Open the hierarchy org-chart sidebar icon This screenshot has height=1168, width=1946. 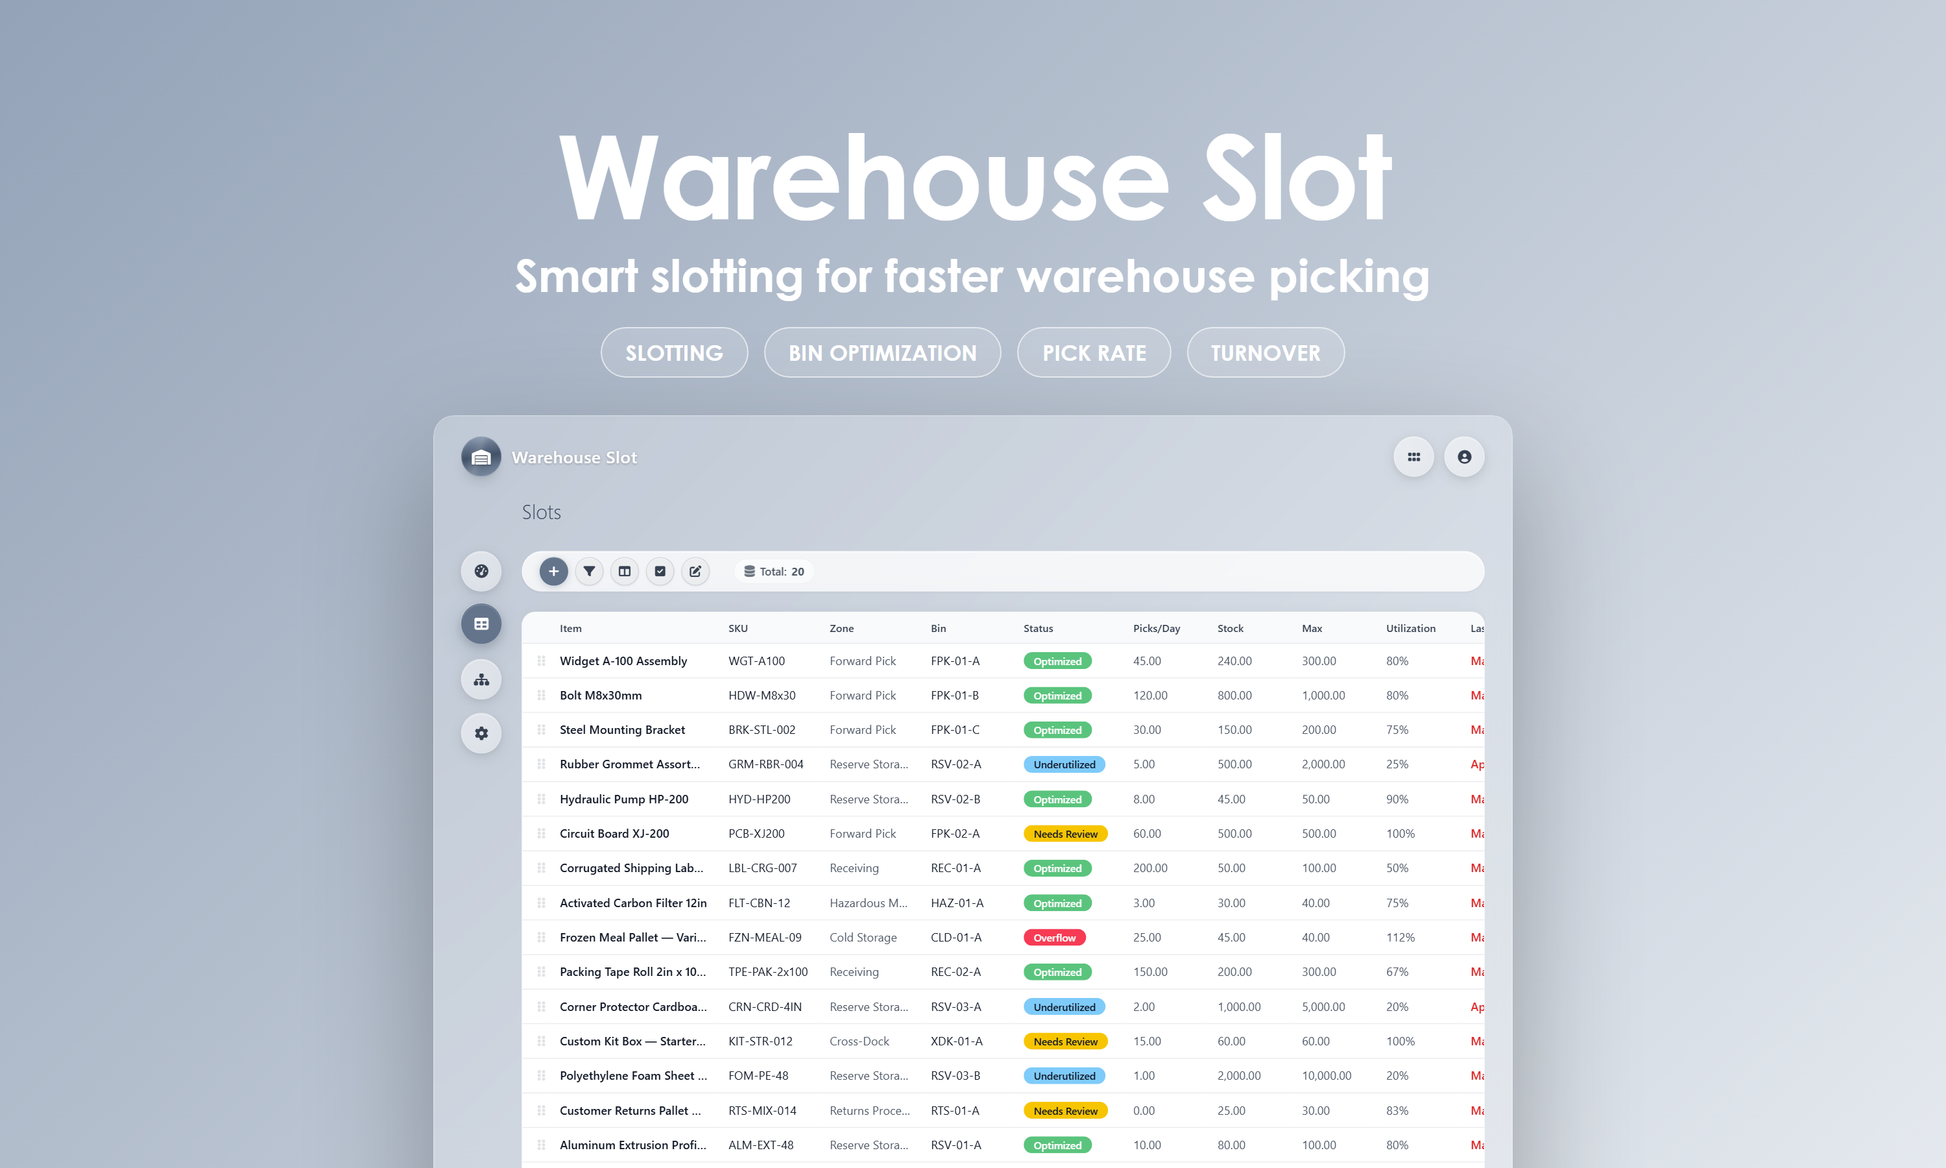point(481,680)
